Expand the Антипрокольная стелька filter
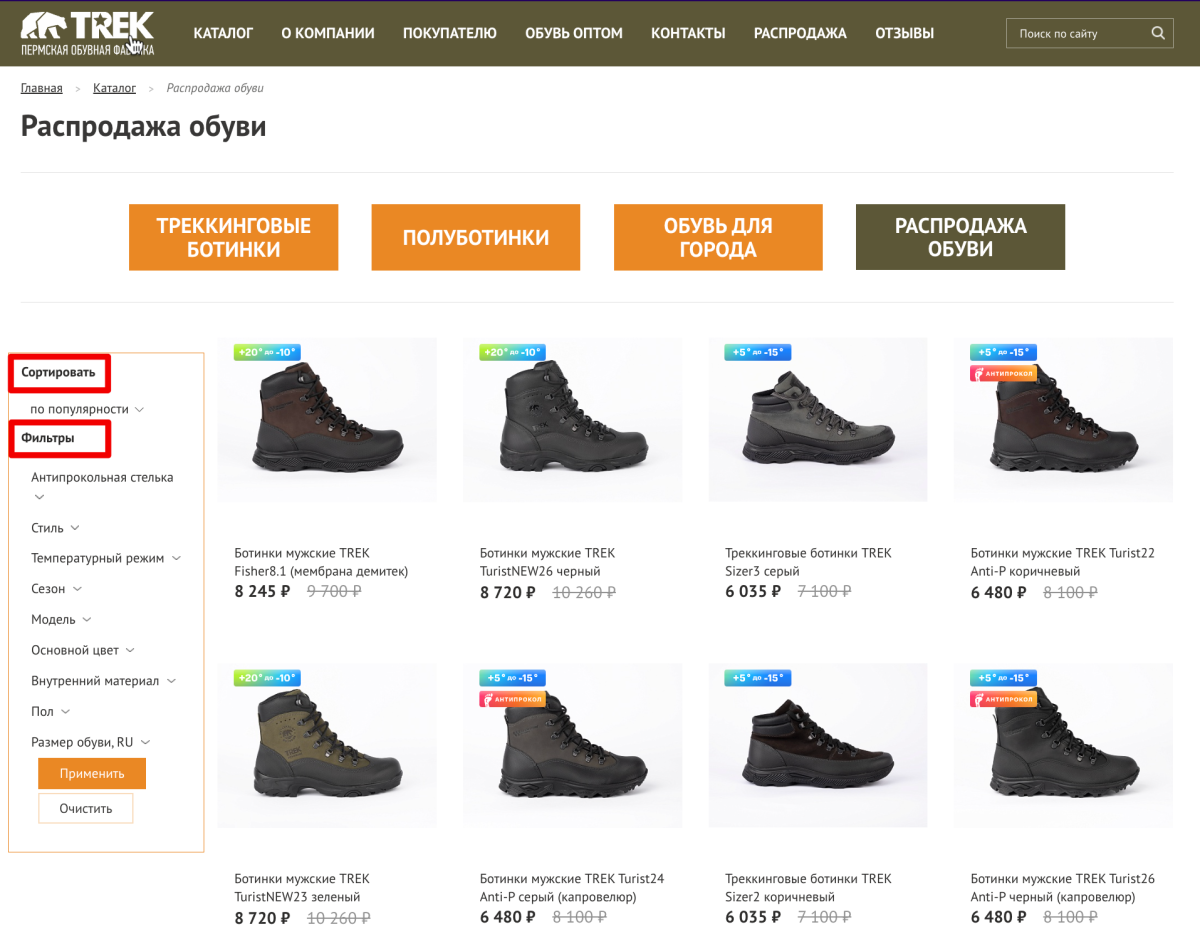The height and width of the screenshot is (942, 1200). click(102, 486)
